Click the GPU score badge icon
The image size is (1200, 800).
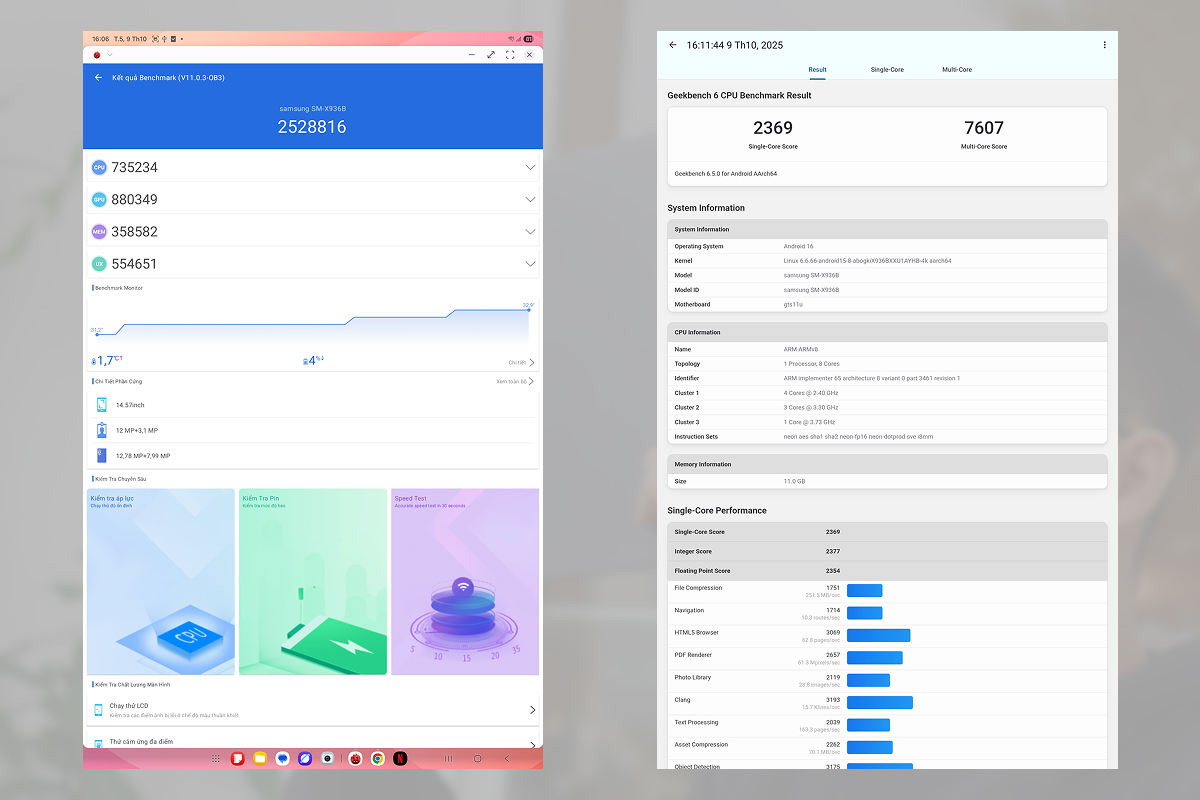pyautogui.click(x=99, y=200)
